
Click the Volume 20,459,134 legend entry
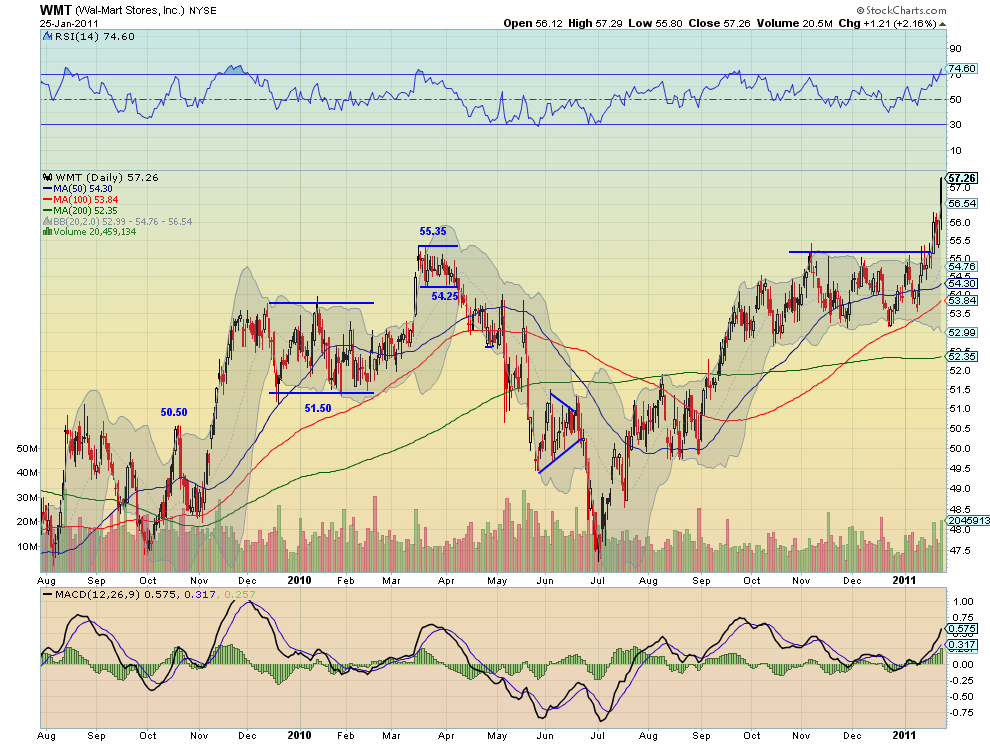95,232
